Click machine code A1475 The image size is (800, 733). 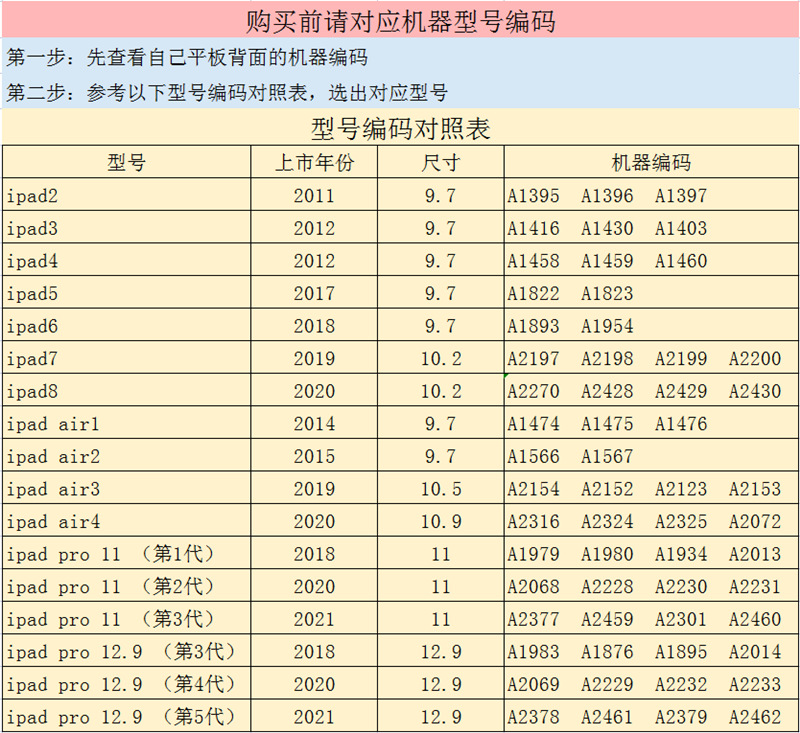click(x=607, y=424)
